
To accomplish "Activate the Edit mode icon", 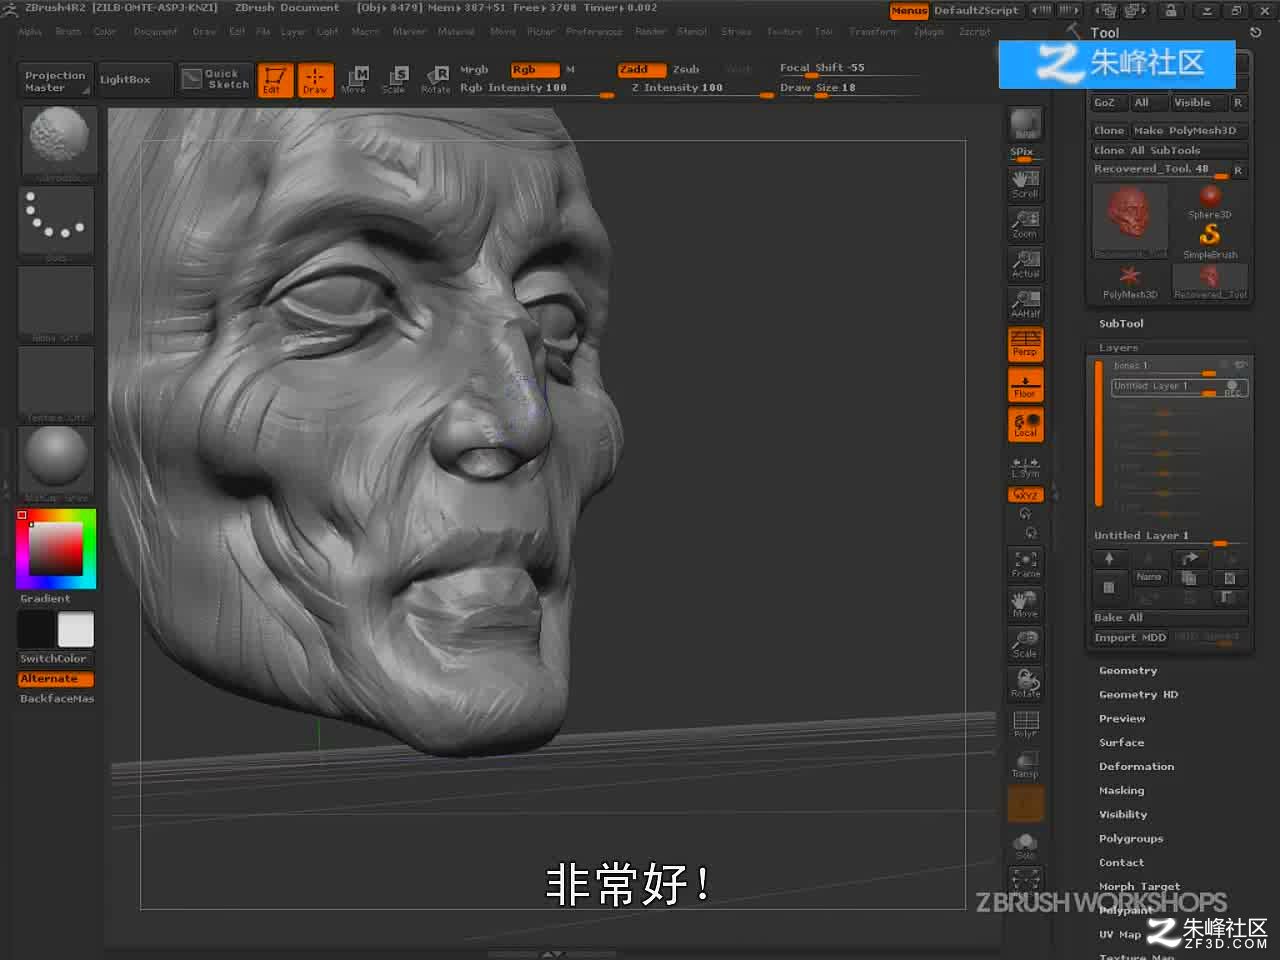I will point(275,79).
